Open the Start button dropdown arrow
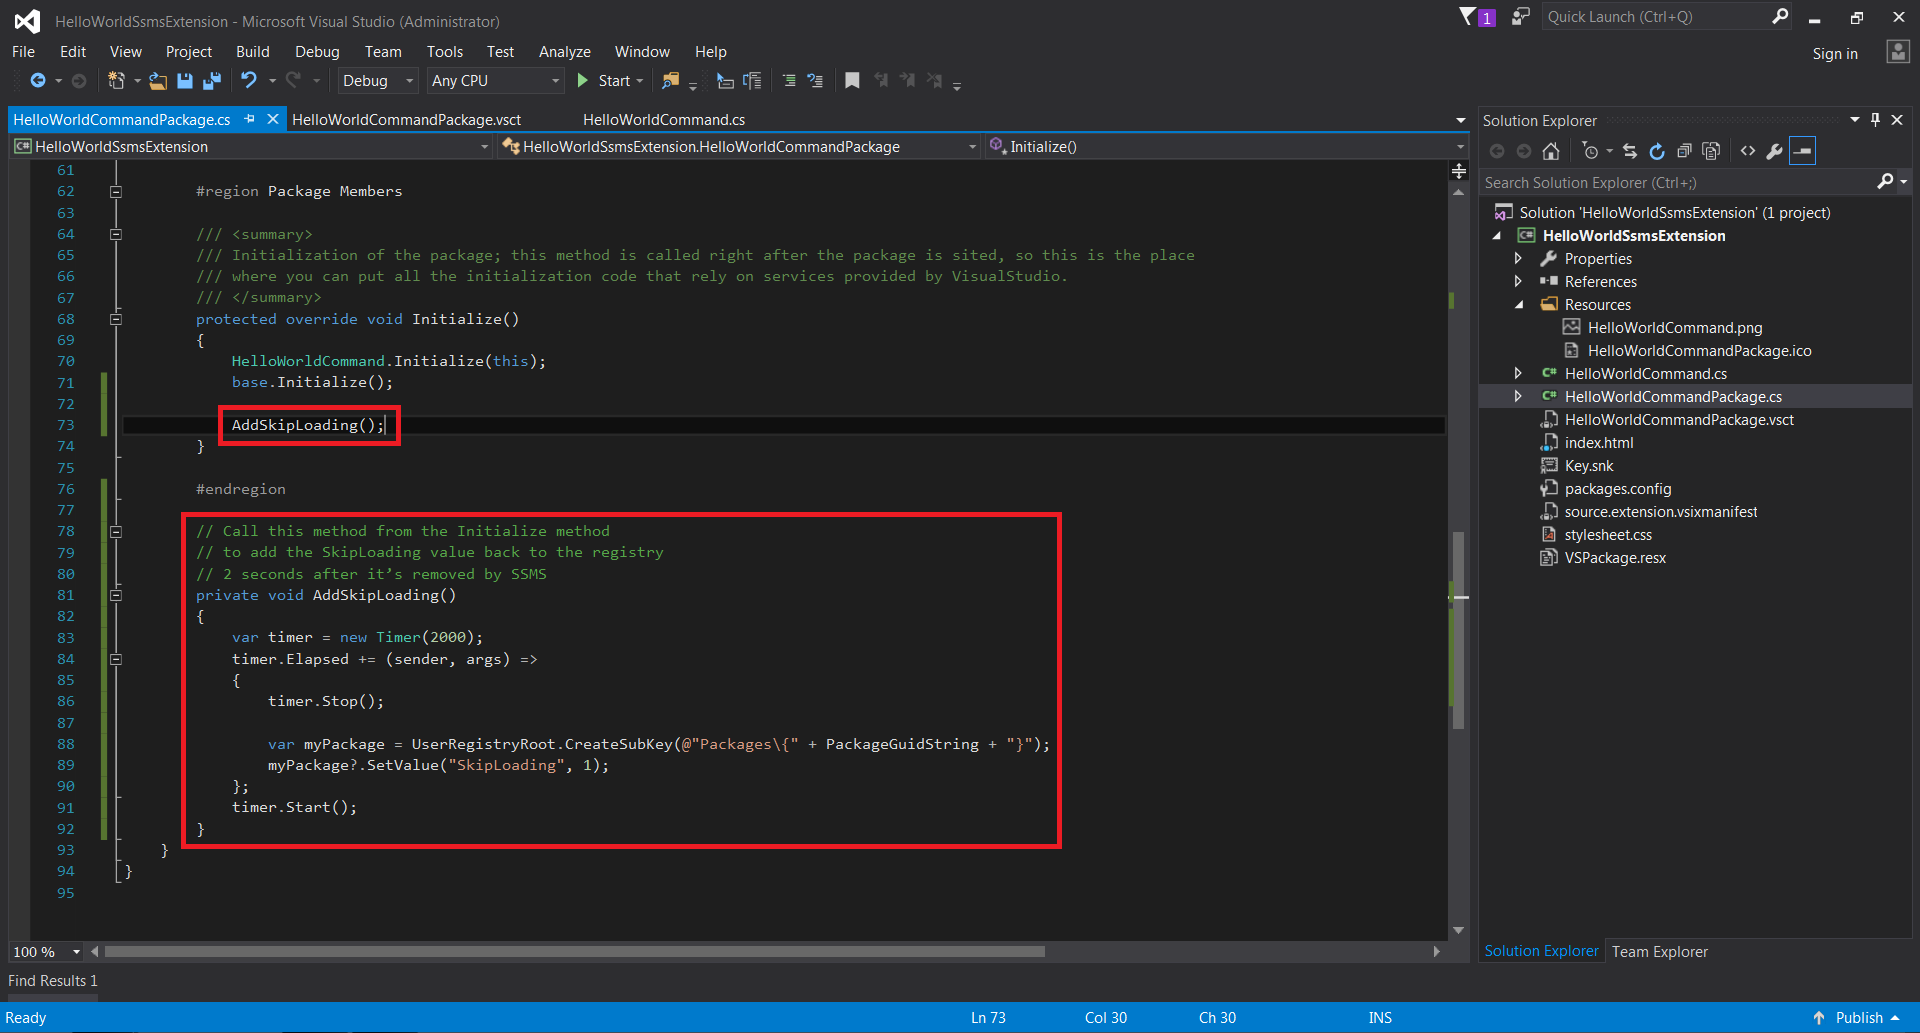The image size is (1920, 1033). 640,81
